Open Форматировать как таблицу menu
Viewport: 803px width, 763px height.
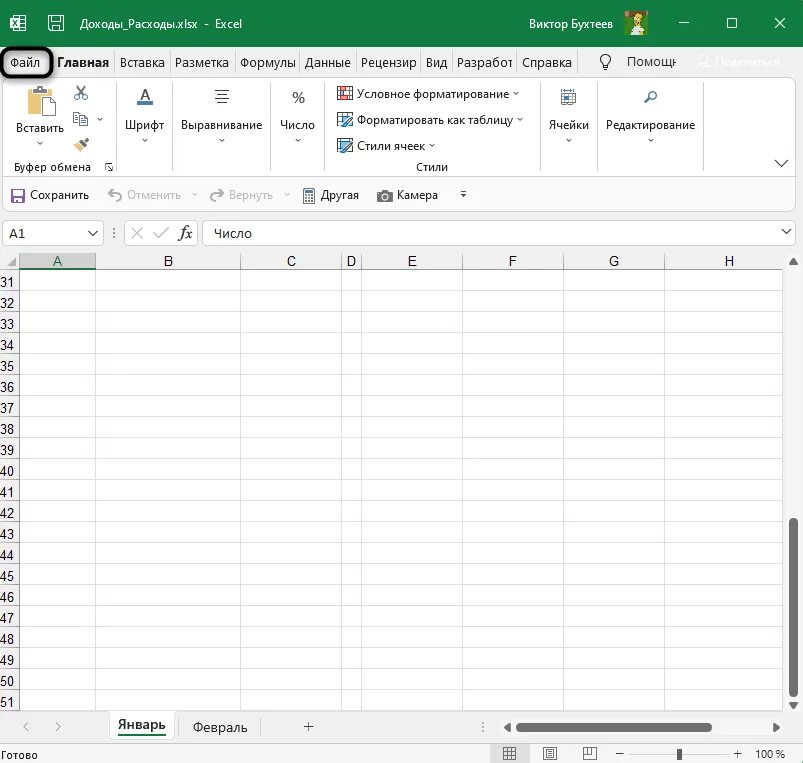(x=430, y=120)
